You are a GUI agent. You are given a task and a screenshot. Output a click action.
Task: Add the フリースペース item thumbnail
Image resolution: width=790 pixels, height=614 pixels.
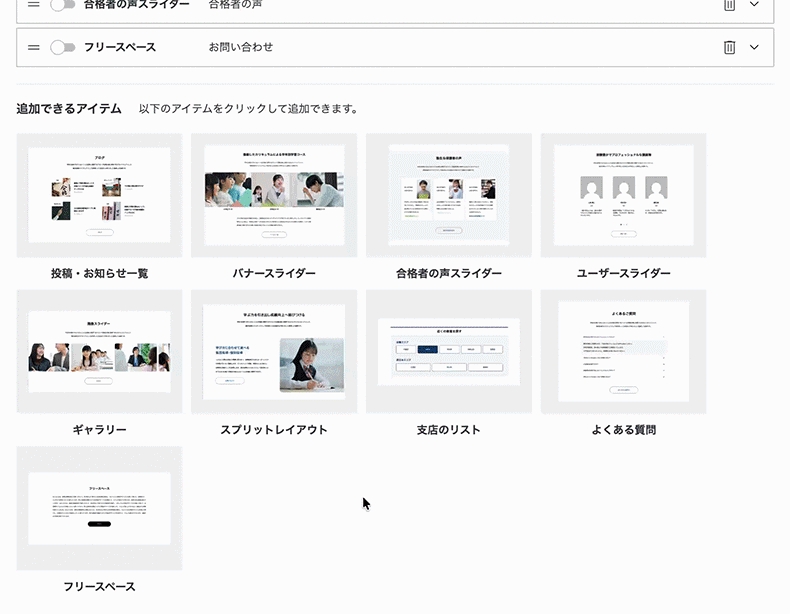click(x=99, y=508)
